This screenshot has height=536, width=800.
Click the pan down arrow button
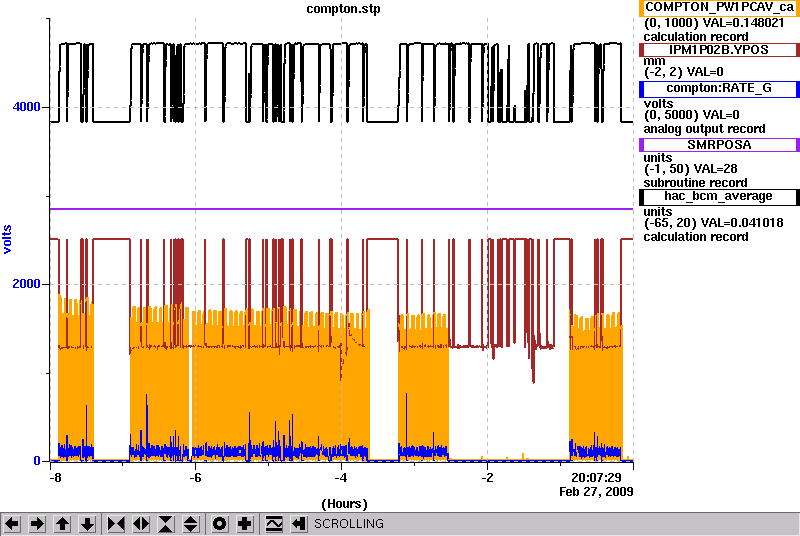click(88, 524)
